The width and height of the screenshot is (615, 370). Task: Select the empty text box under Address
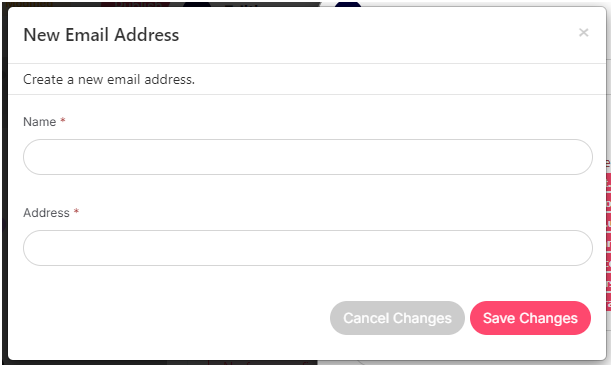coord(308,248)
